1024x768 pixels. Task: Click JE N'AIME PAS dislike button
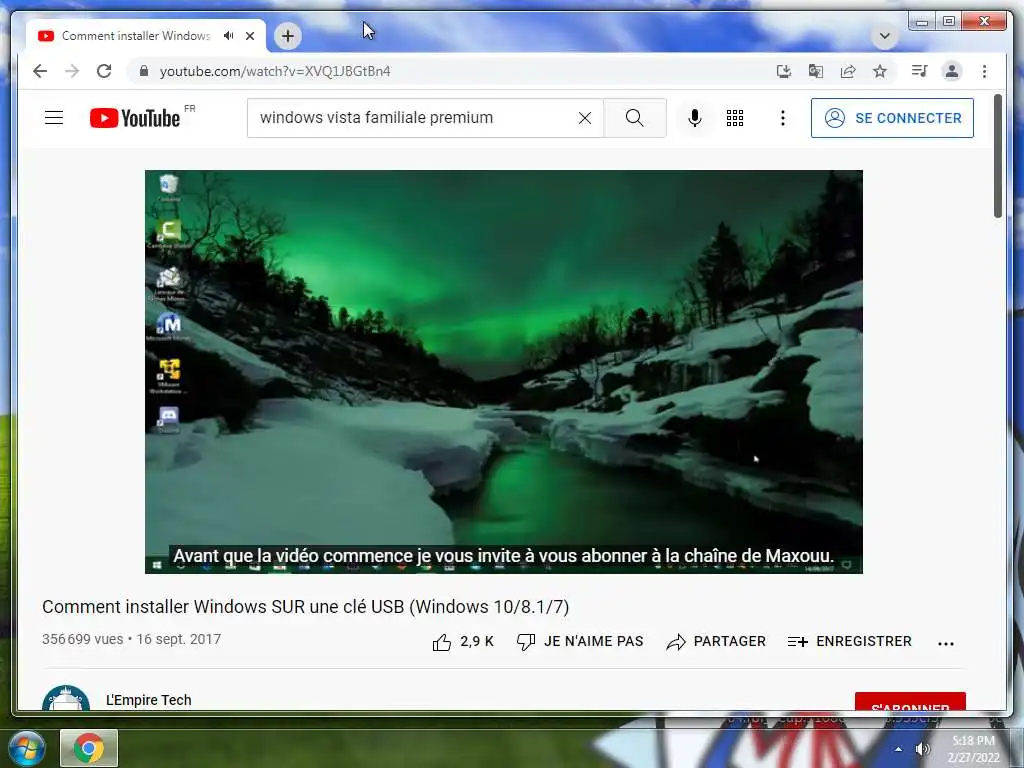pos(580,642)
